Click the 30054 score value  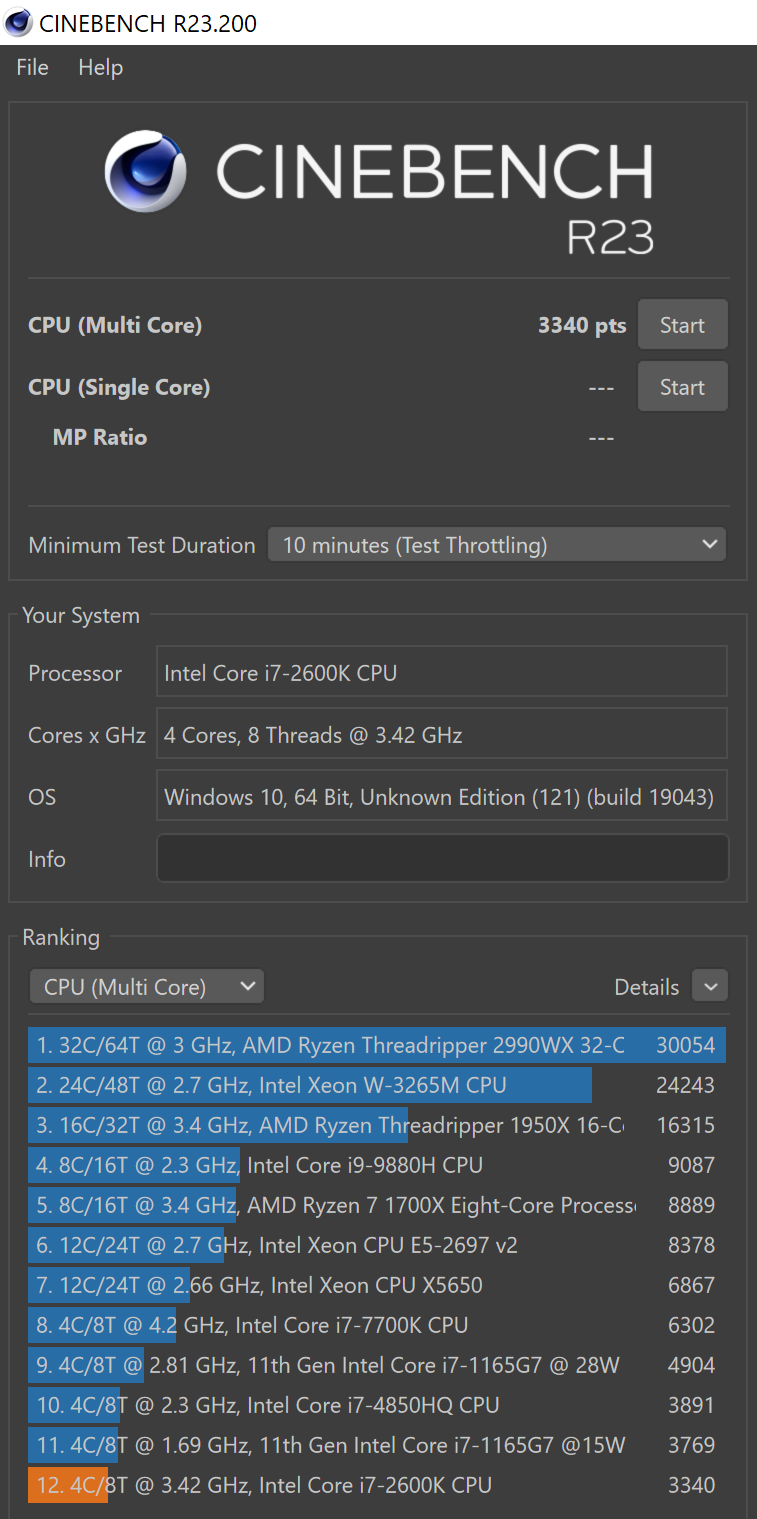tap(685, 1045)
